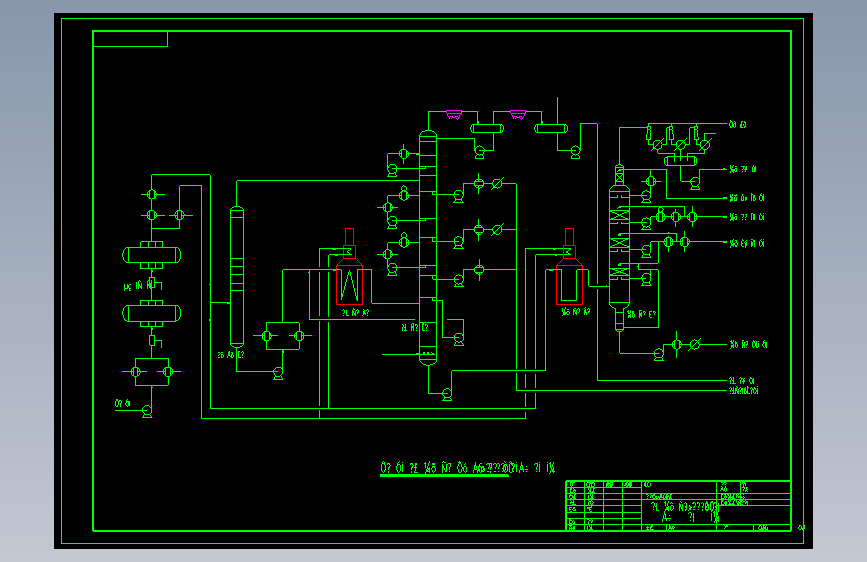Click the upper horizontal vessel on the left

[152, 255]
